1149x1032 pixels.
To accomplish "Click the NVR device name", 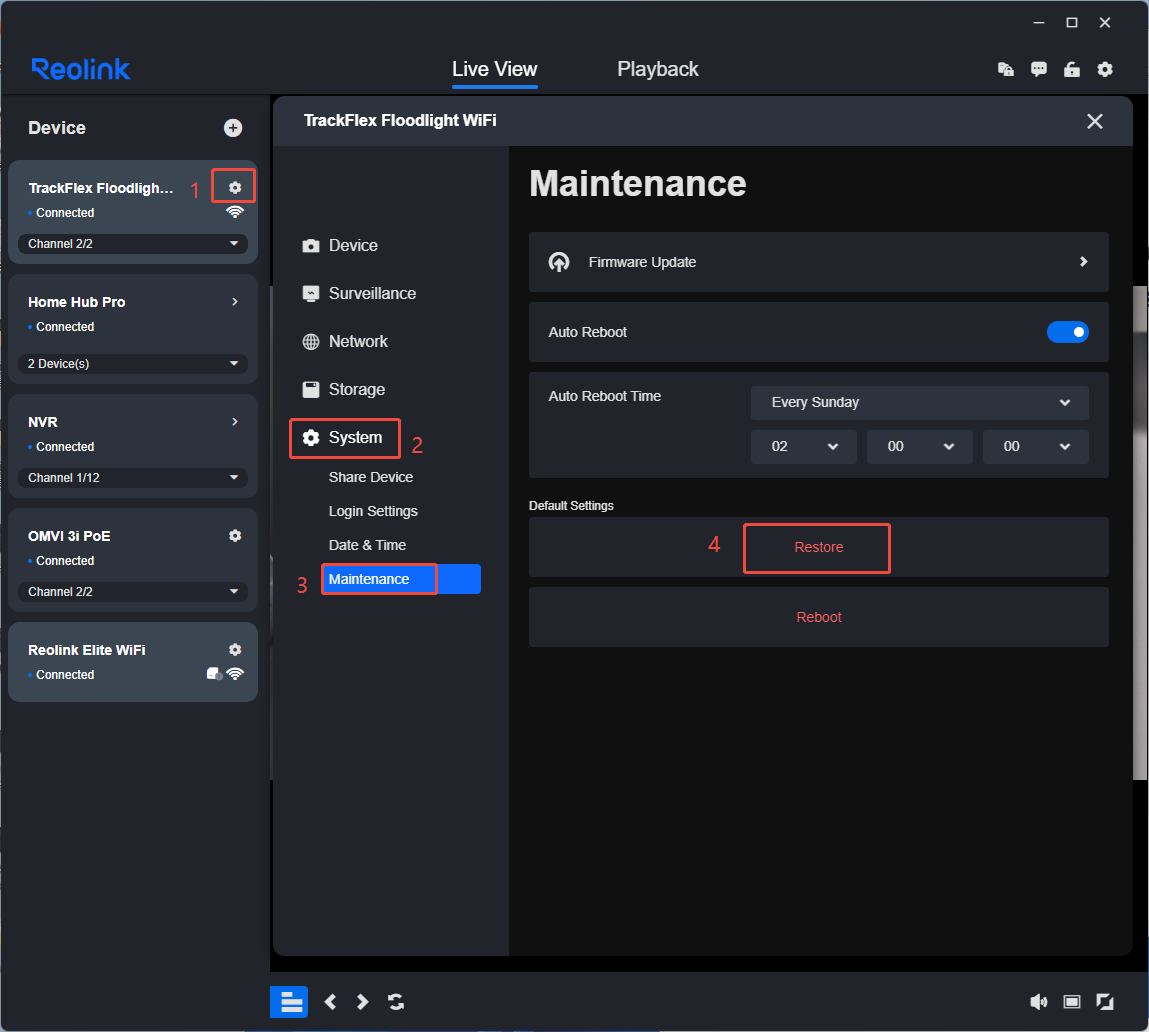I will 43,422.
